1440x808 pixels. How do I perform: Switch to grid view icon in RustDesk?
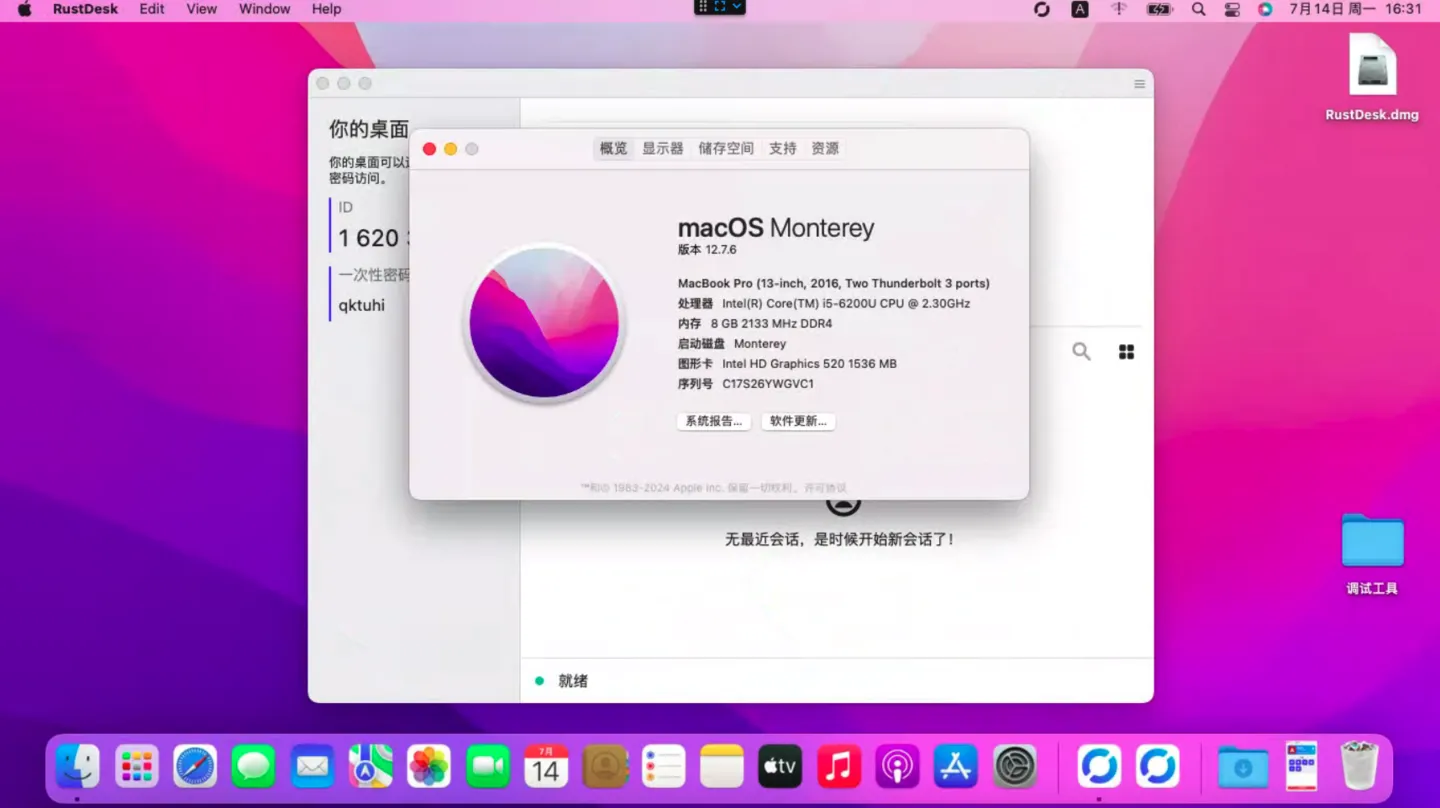click(1126, 352)
